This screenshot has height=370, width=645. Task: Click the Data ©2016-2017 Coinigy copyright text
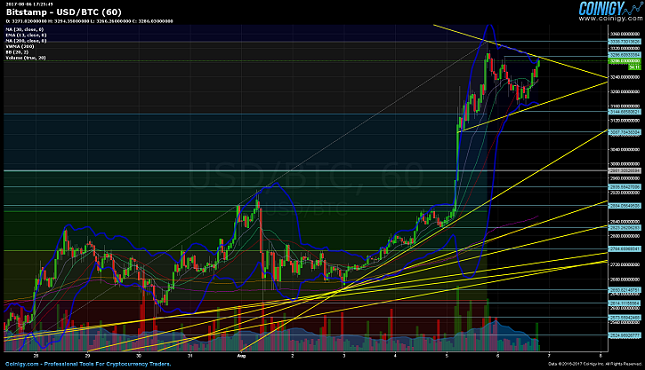(595, 364)
